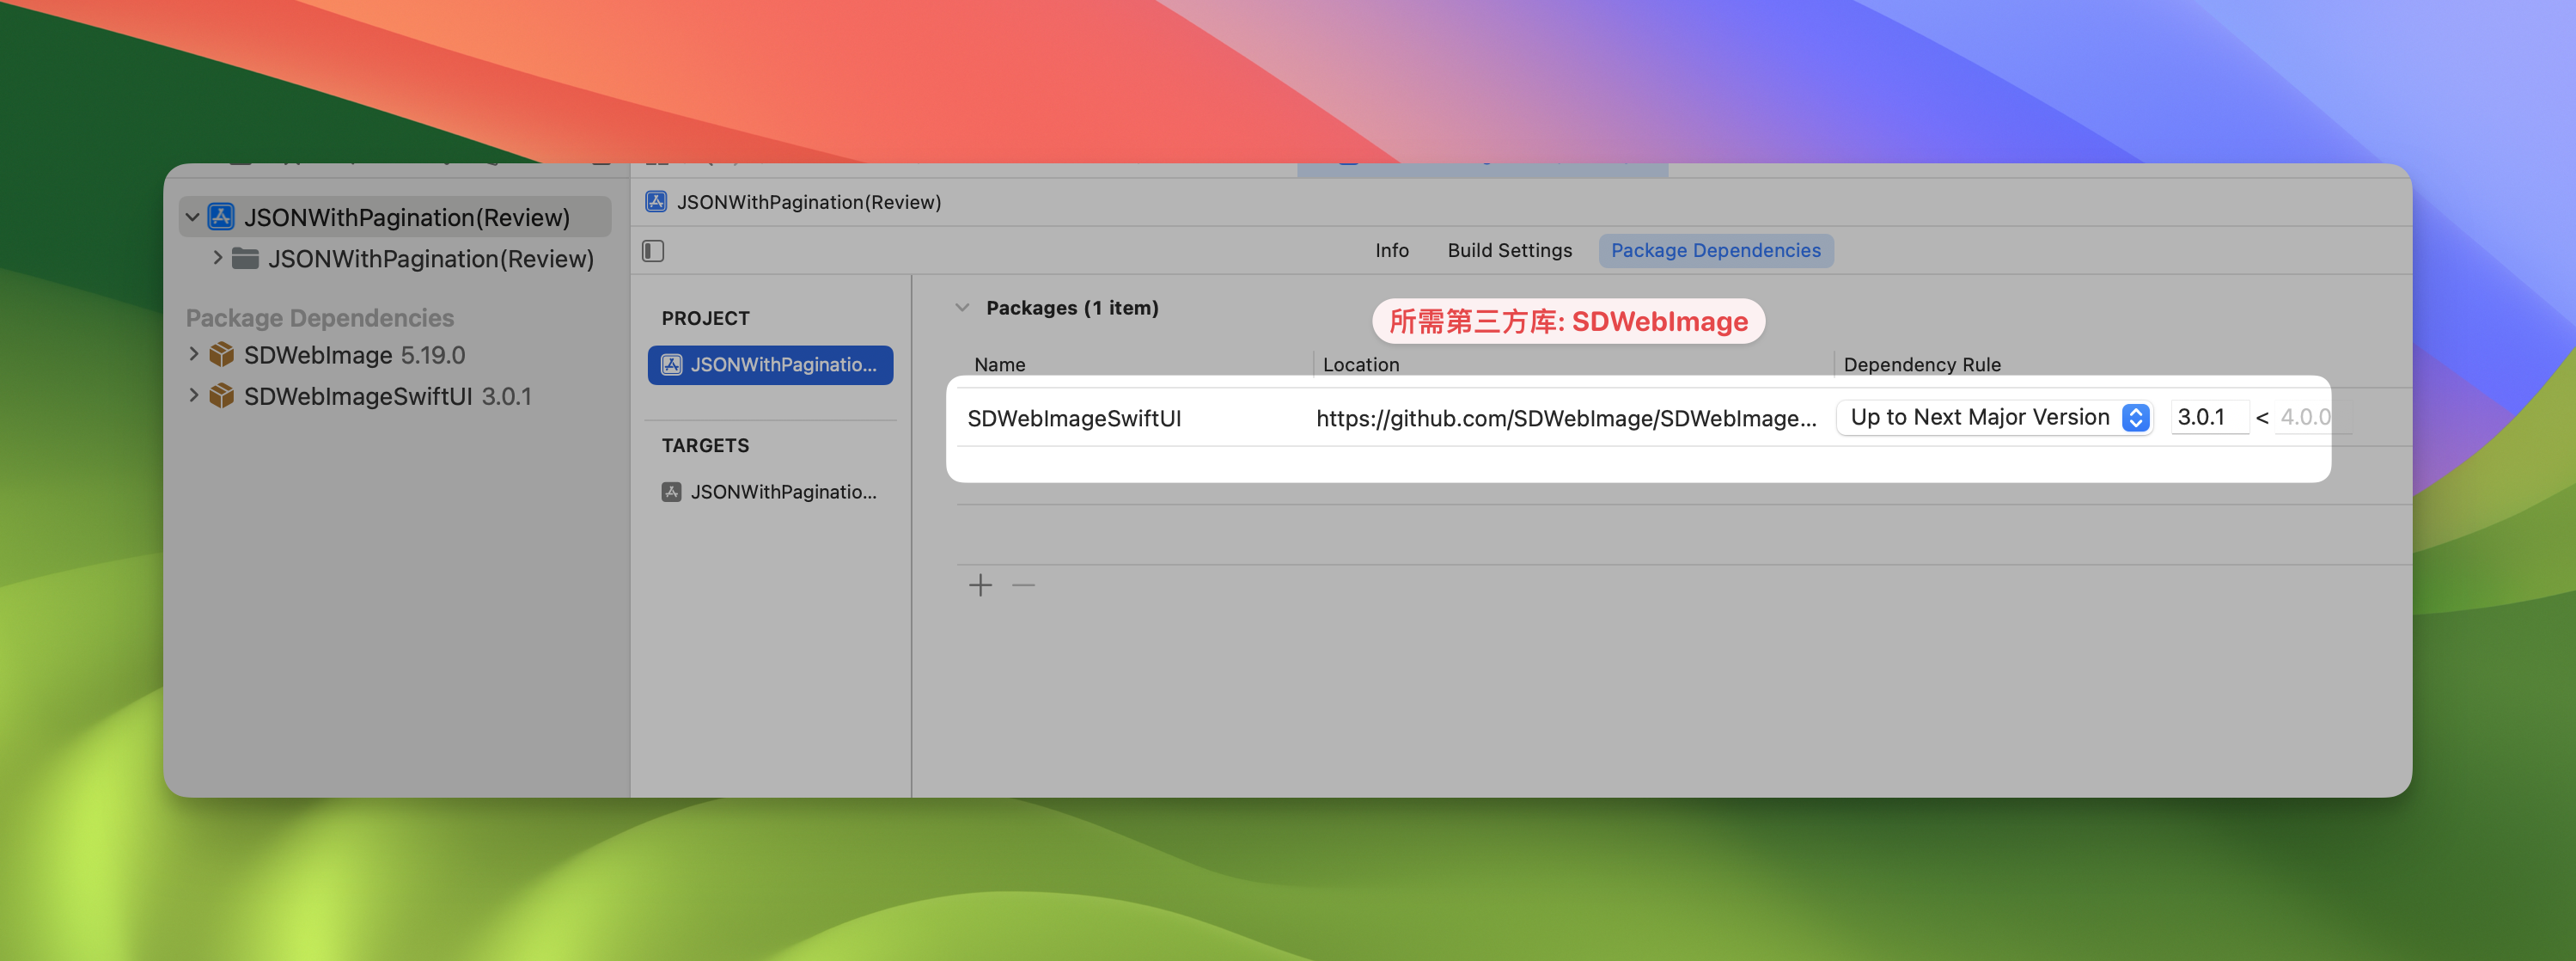Add a package with the plus button

[981, 585]
